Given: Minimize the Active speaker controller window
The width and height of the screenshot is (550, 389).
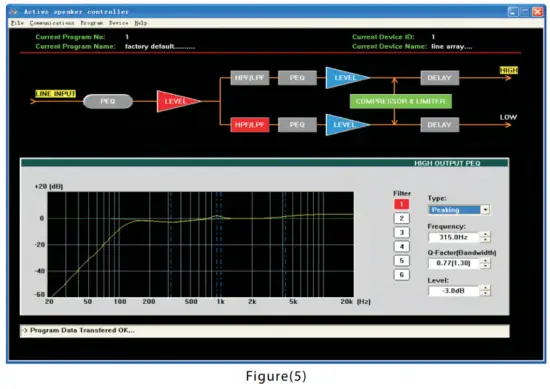Looking at the screenshot, I should point(513,12).
